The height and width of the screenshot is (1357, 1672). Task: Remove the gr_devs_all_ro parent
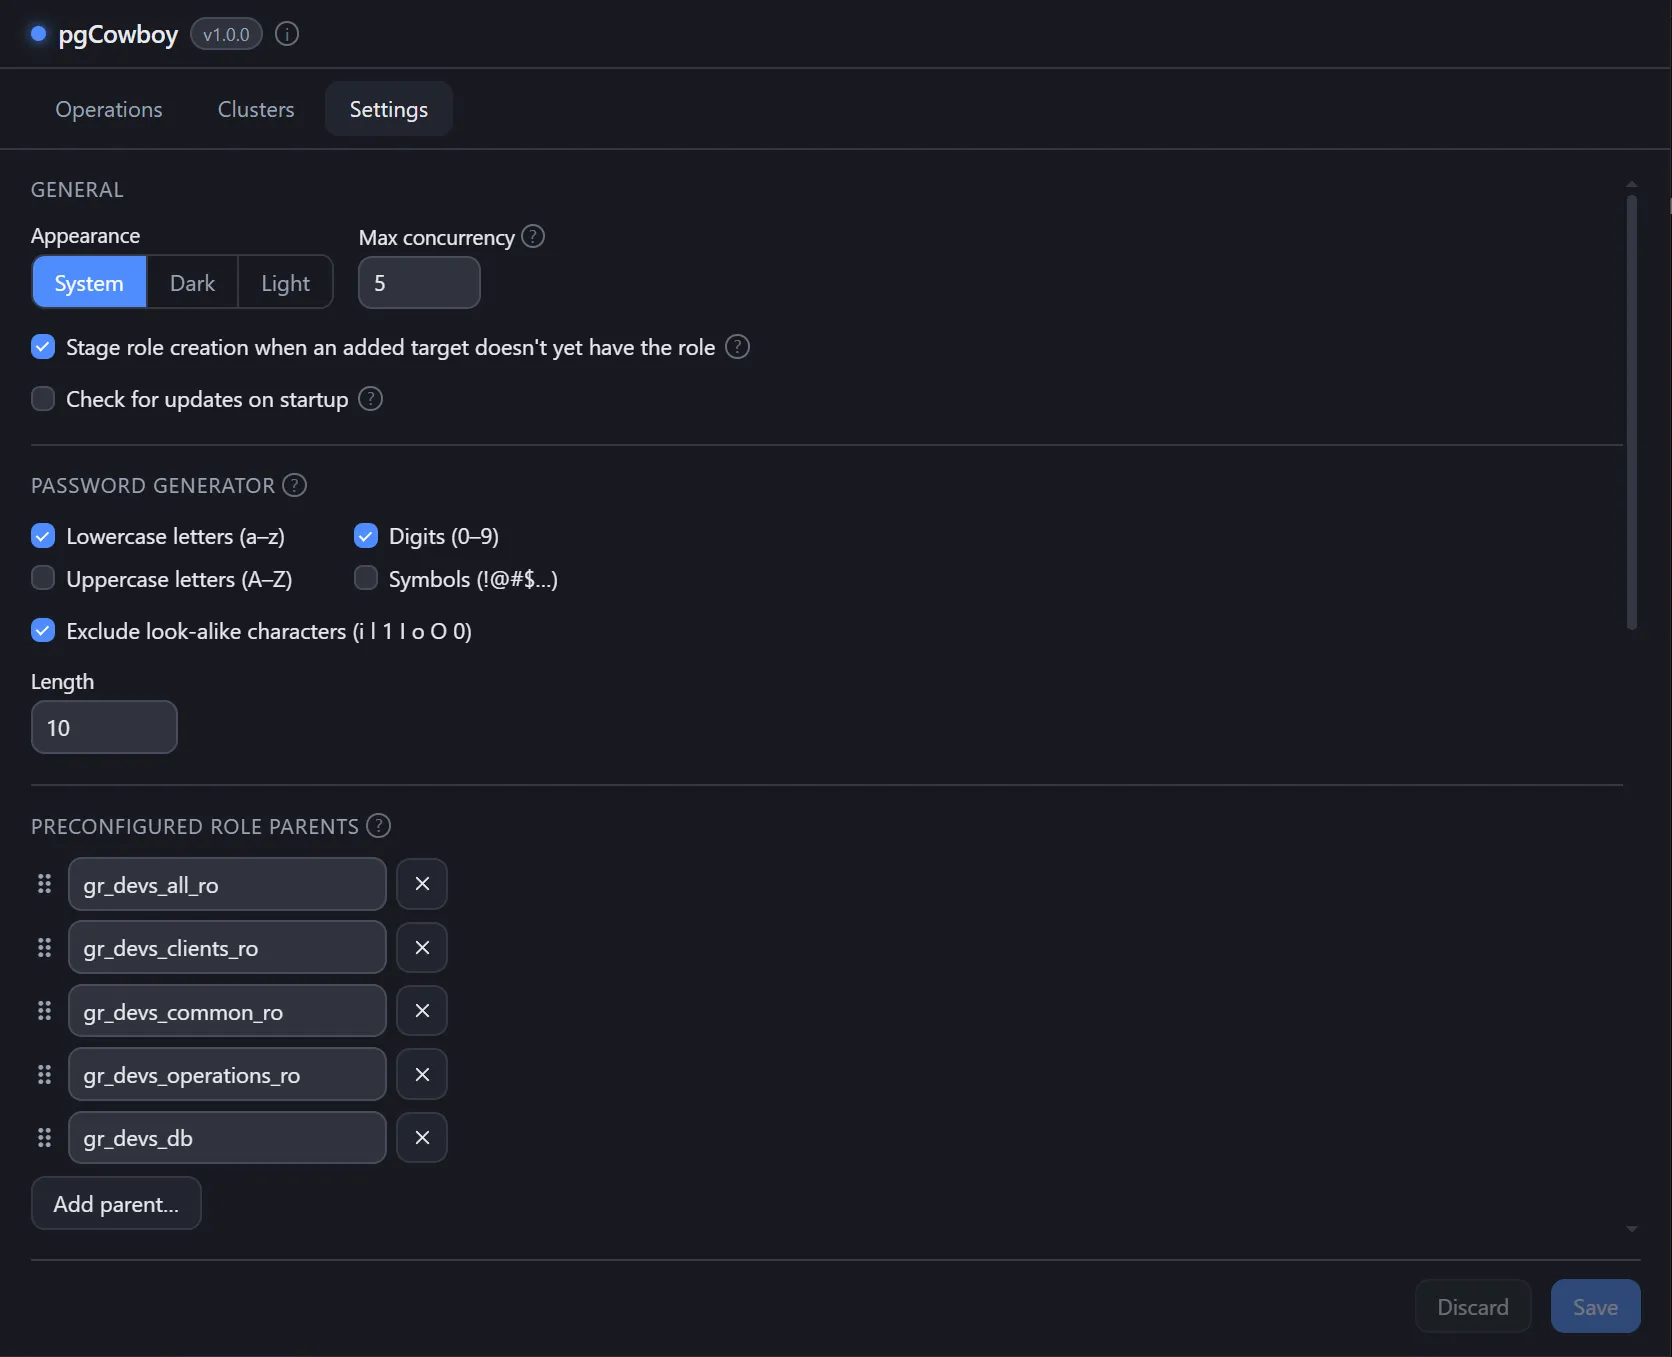coord(422,884)
